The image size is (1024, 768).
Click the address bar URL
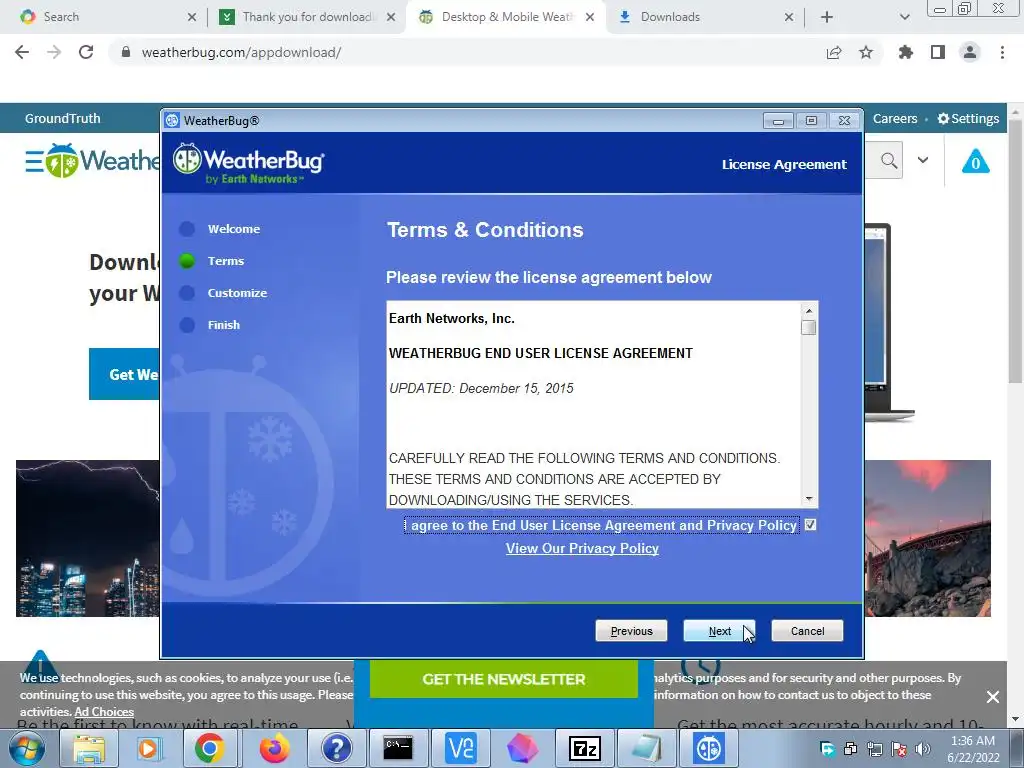point(241,52)
